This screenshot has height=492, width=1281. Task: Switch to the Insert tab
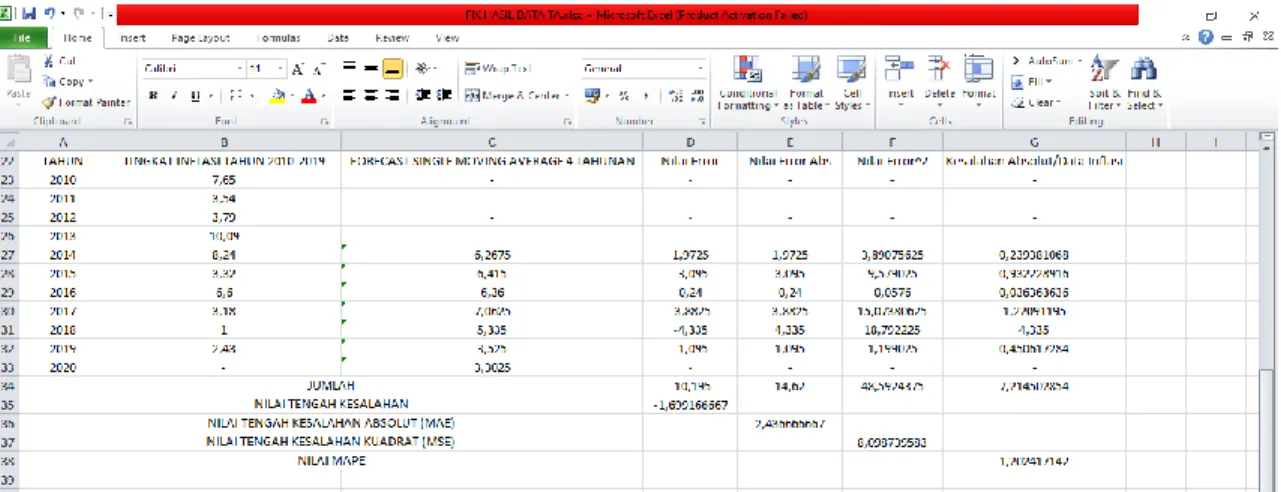tap(132, 38)
